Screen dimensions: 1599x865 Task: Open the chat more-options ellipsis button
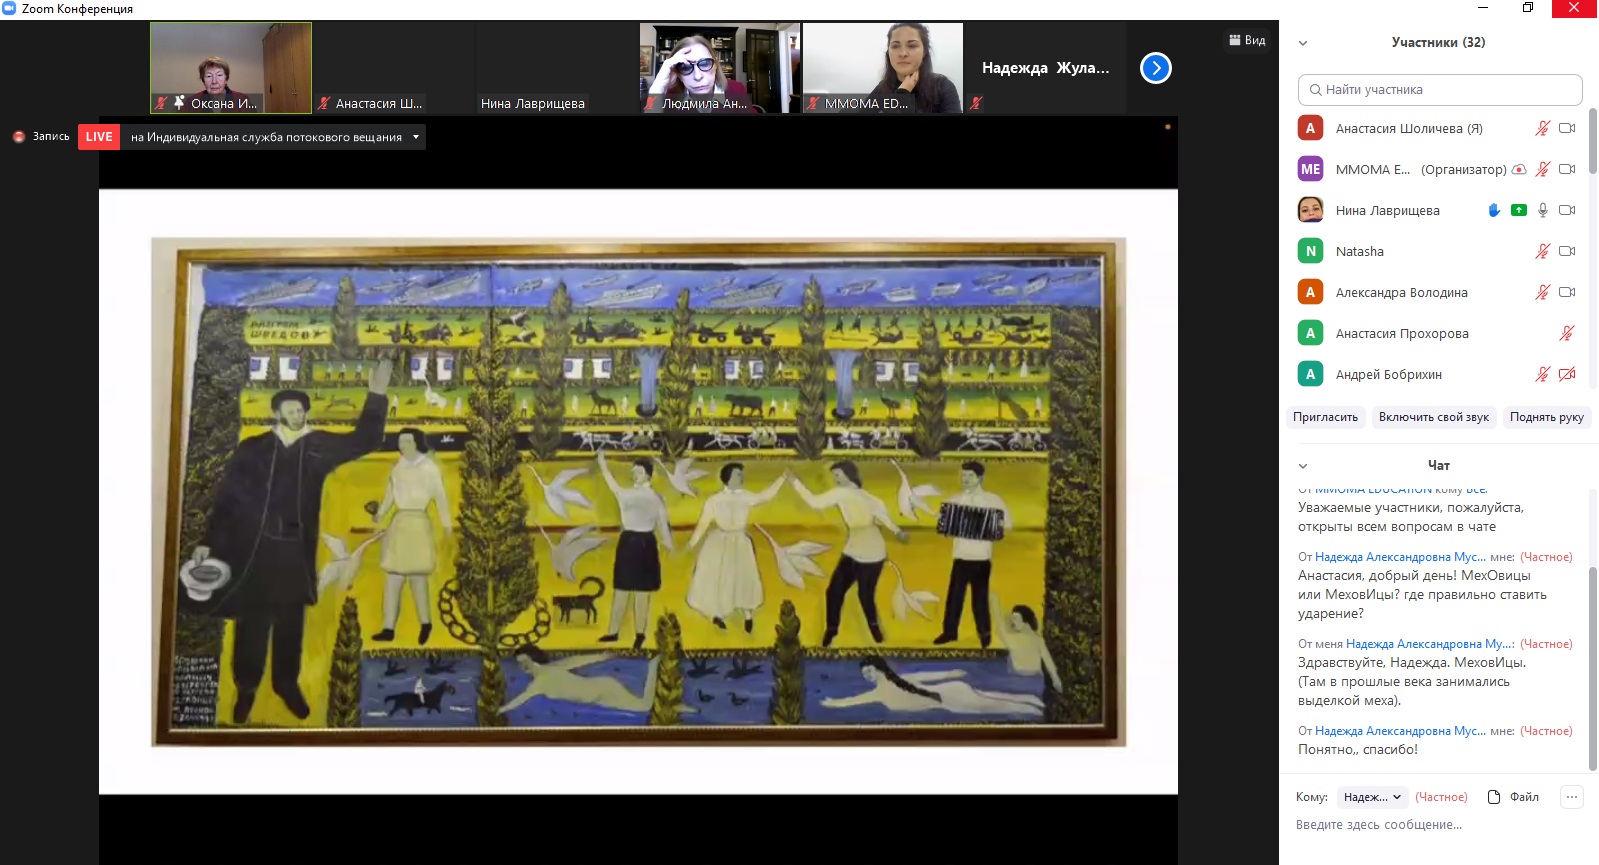click(x=1571, y=797)
